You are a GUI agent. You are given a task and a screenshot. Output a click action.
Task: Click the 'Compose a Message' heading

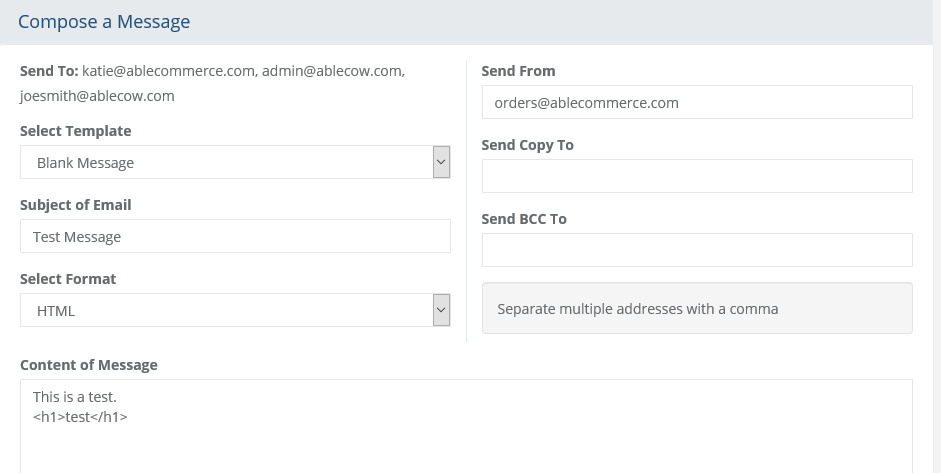point(104,21)
